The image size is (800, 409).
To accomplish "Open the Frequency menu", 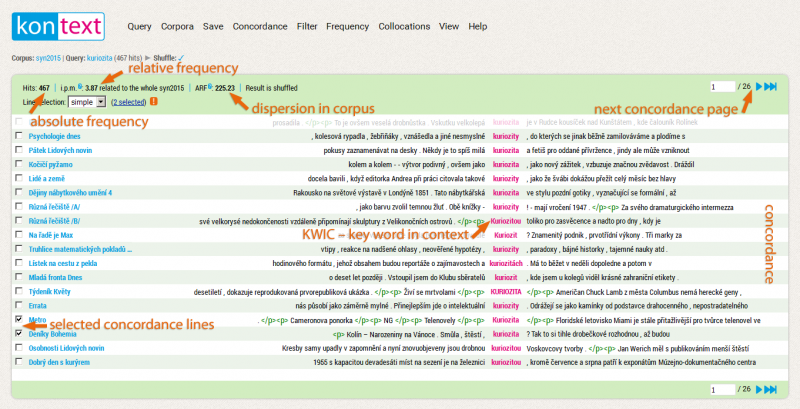I will coord(347,26).
